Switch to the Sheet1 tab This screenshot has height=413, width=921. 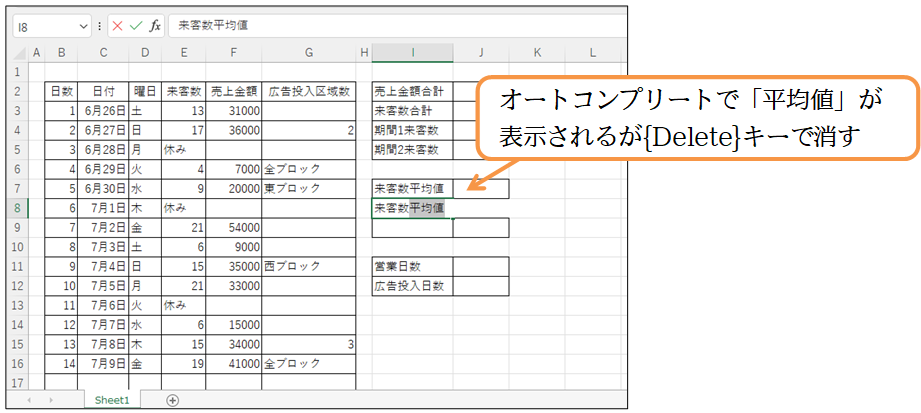click(x=112, y=400)
